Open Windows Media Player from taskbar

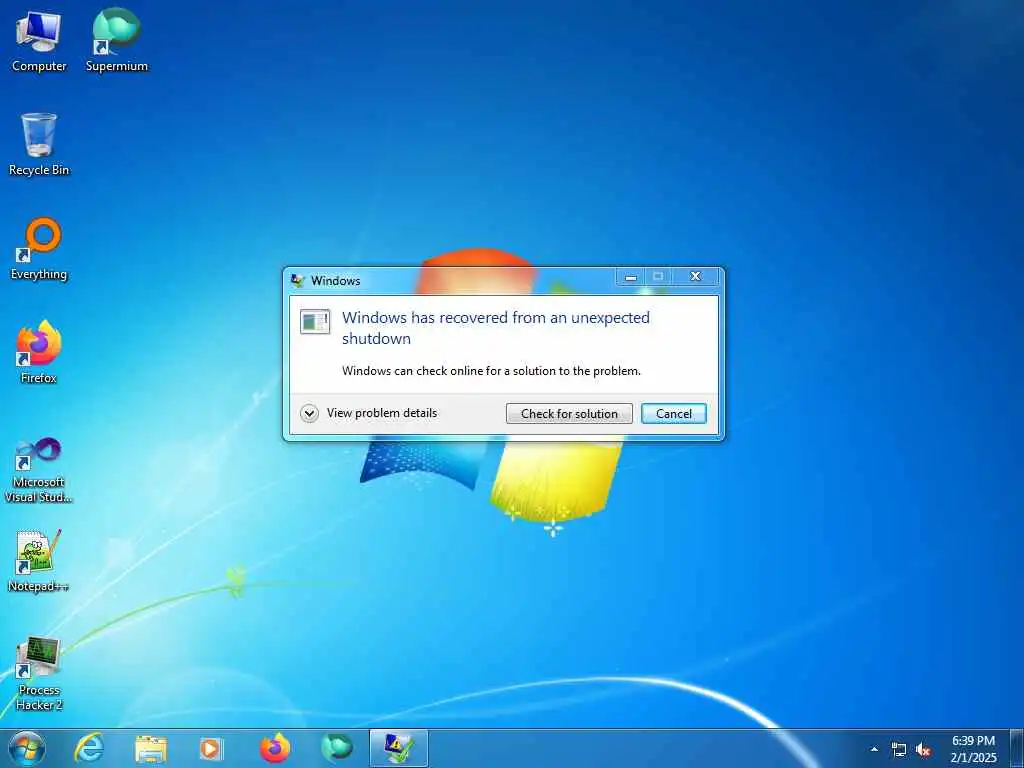211,748
